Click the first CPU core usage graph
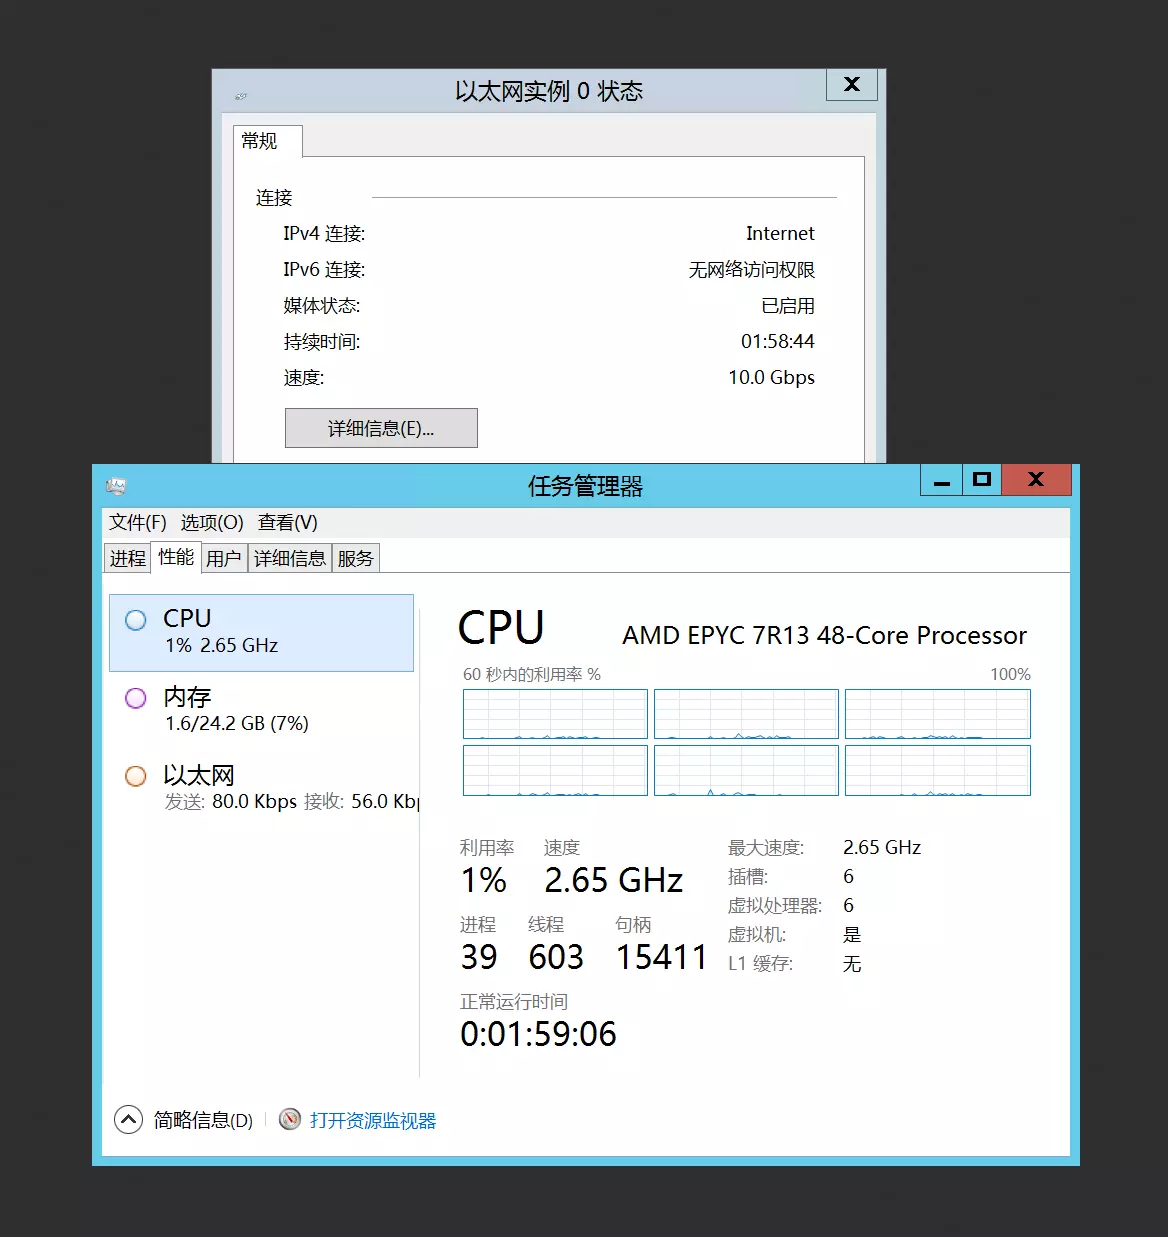This screenshot has height=1237, width=1168. (x=555, y=714)
